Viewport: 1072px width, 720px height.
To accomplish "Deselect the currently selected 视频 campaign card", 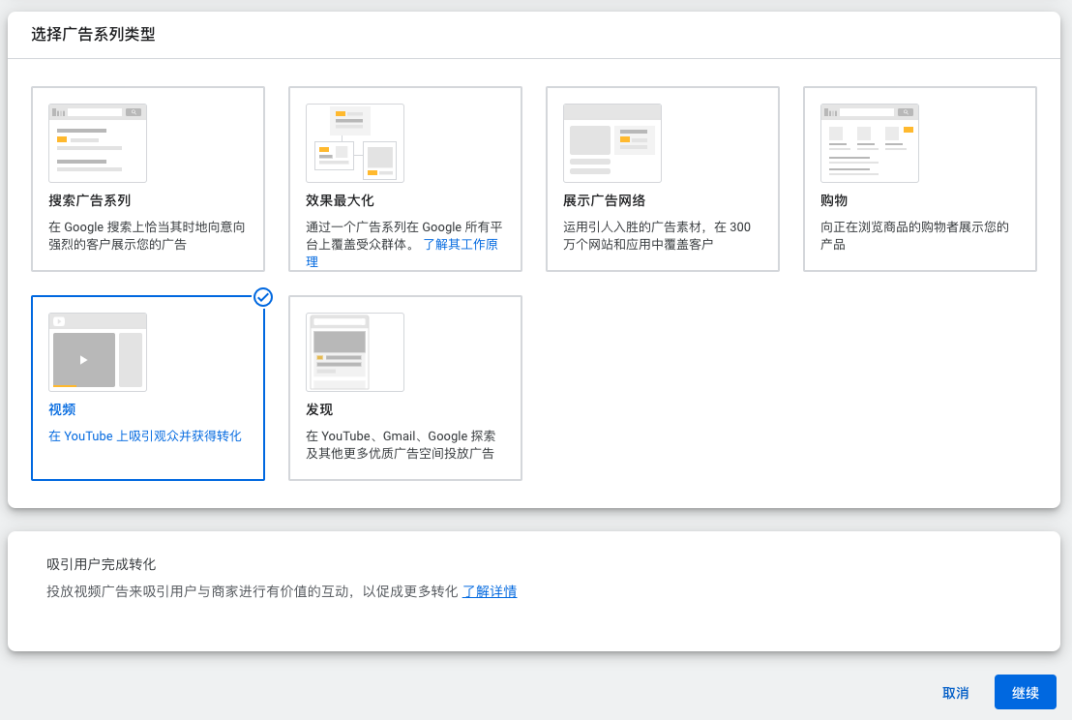I will tap(148, 388).
